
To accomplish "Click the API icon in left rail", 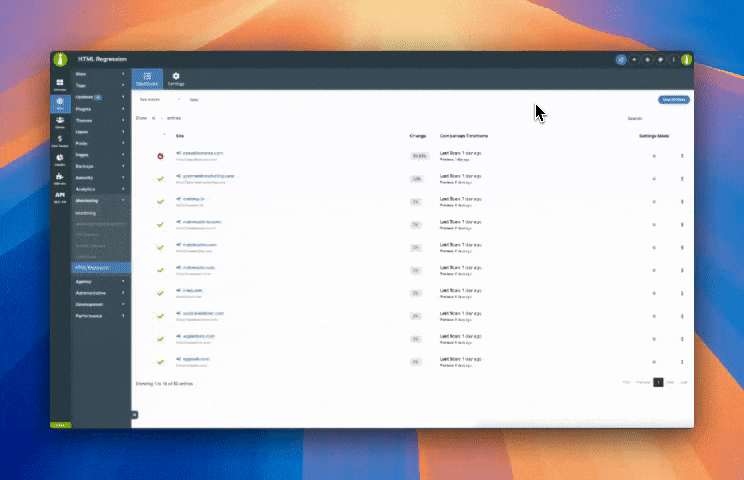I will tap(60, 195).
